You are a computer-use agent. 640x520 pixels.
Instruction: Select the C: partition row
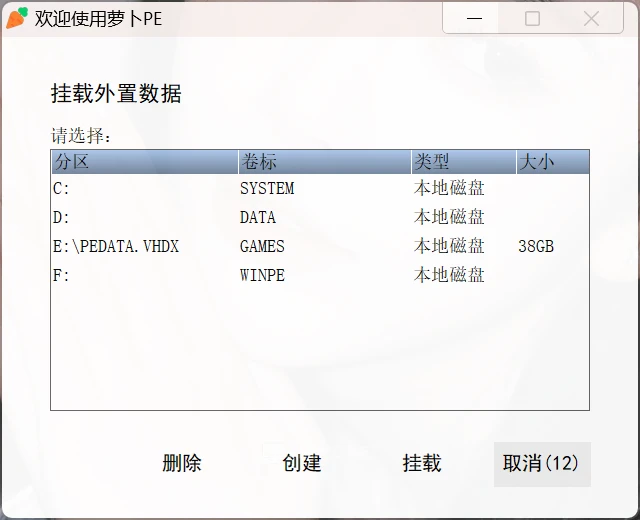[320, 189]
